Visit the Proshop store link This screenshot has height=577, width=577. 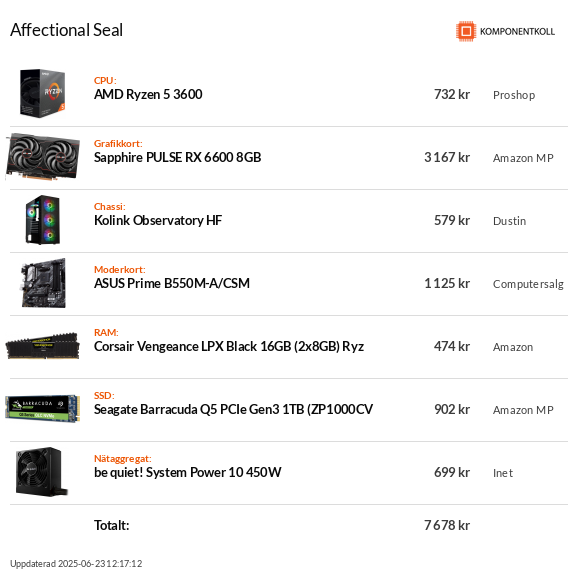pos(514,95)
